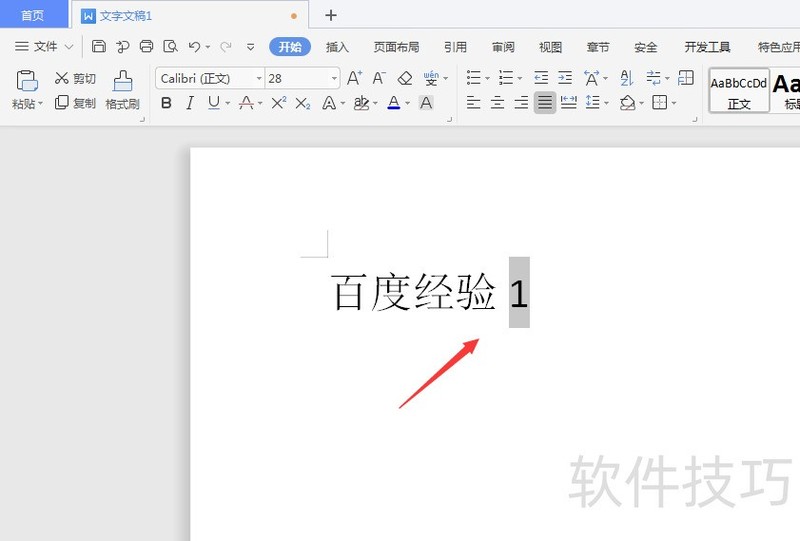
Task: Click the phonetic guide wén icon
Action: [x=431, y=78]
